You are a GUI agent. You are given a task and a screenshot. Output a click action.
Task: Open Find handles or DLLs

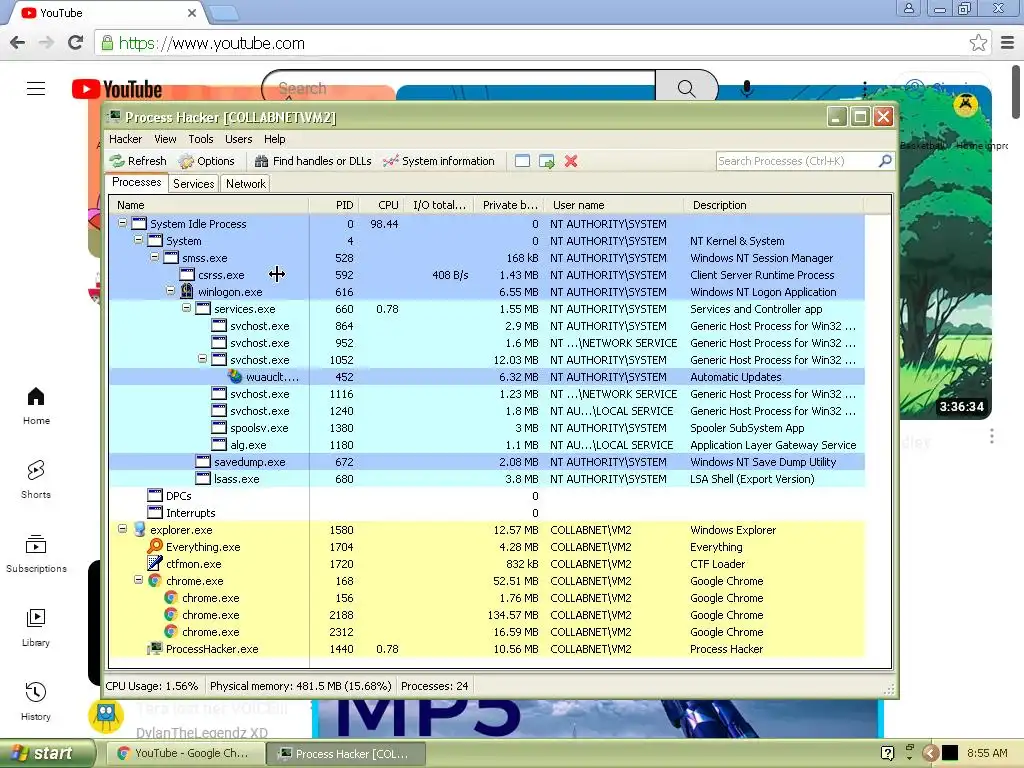click(x=313, y=161)
